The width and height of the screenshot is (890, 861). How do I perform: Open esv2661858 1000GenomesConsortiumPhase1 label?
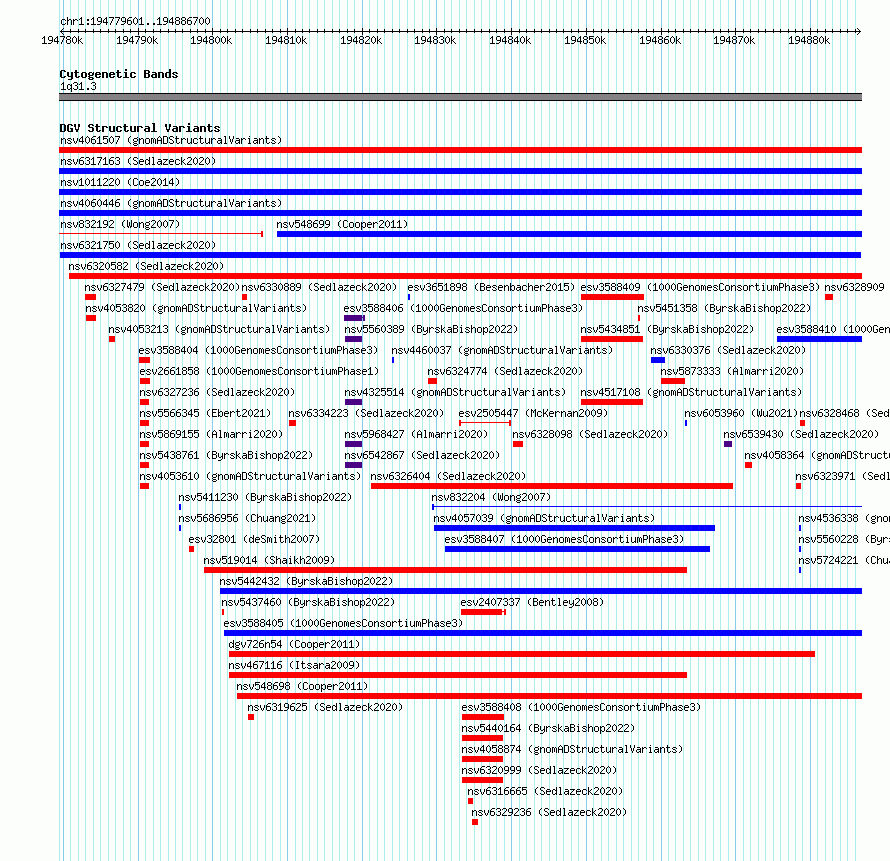259,371
